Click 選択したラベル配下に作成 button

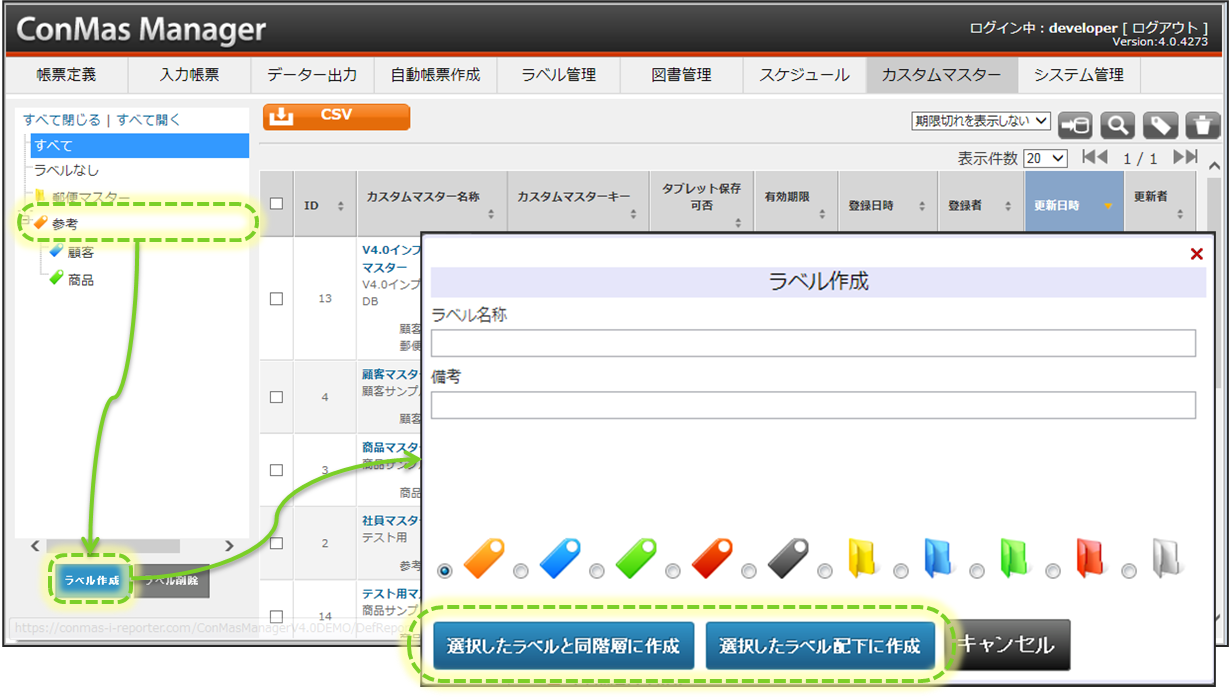[819, 646]
